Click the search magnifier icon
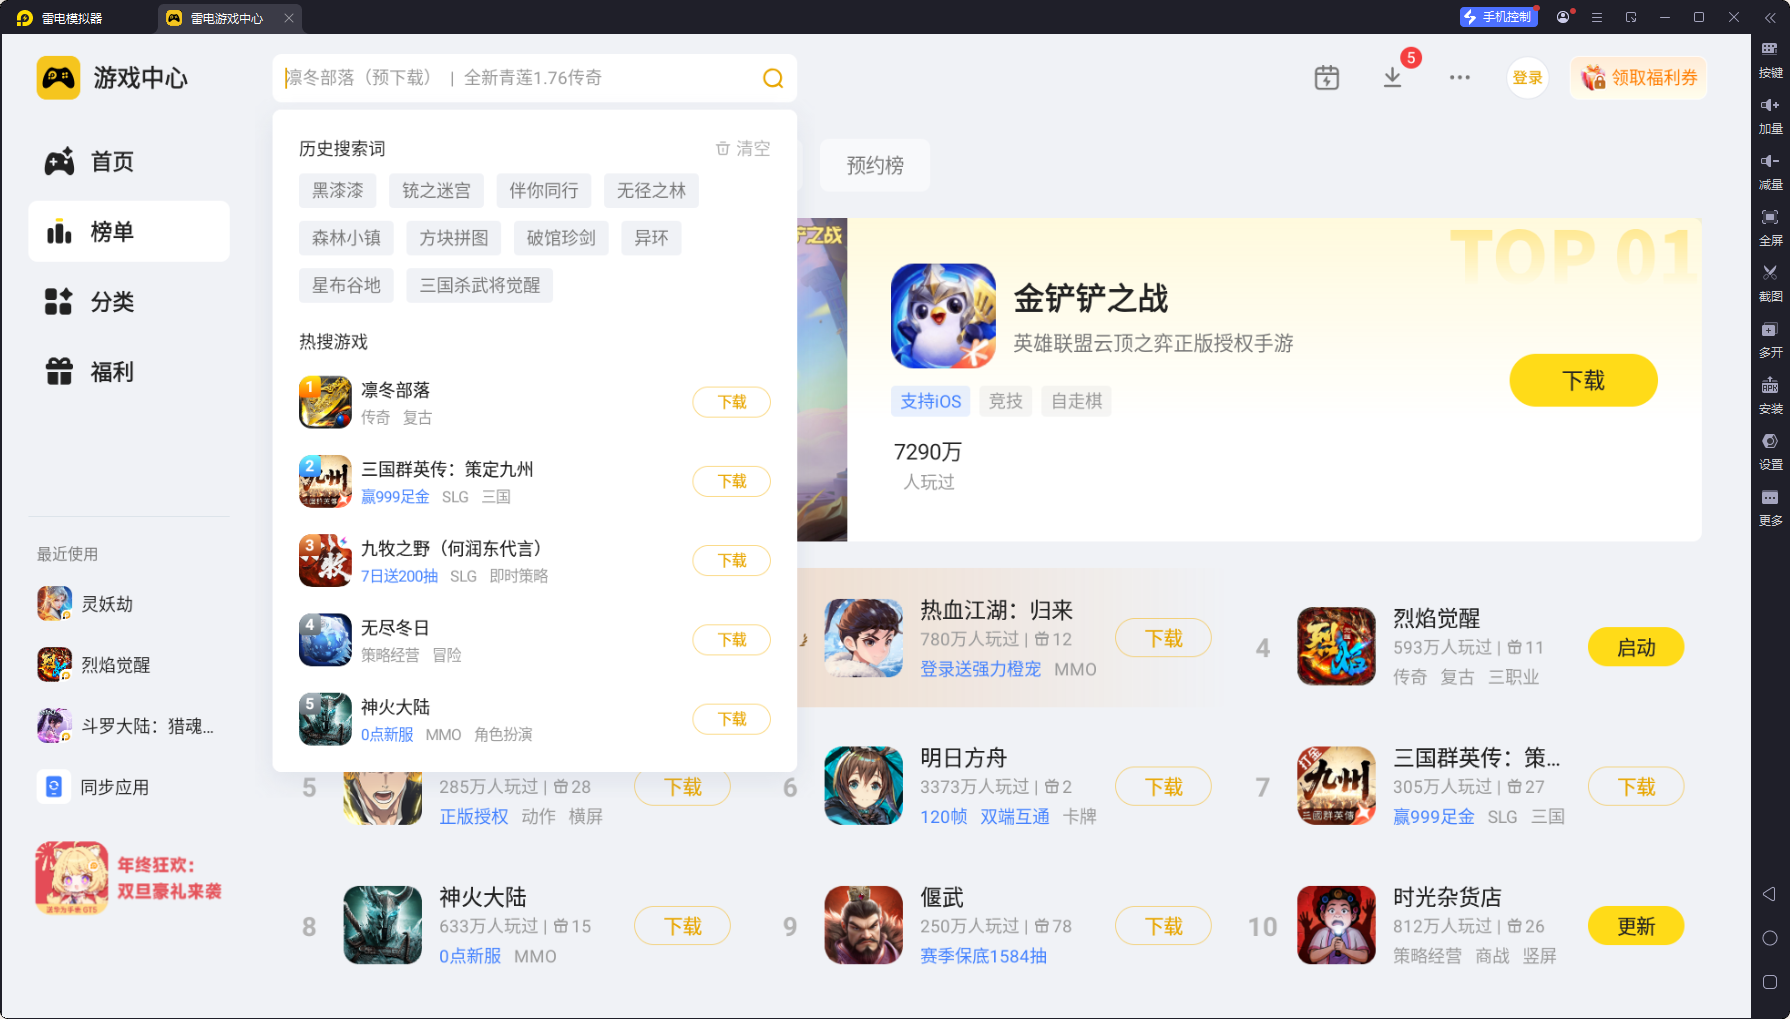The height and width of the screenshot is (1019, 1790). tap(773, 78)
